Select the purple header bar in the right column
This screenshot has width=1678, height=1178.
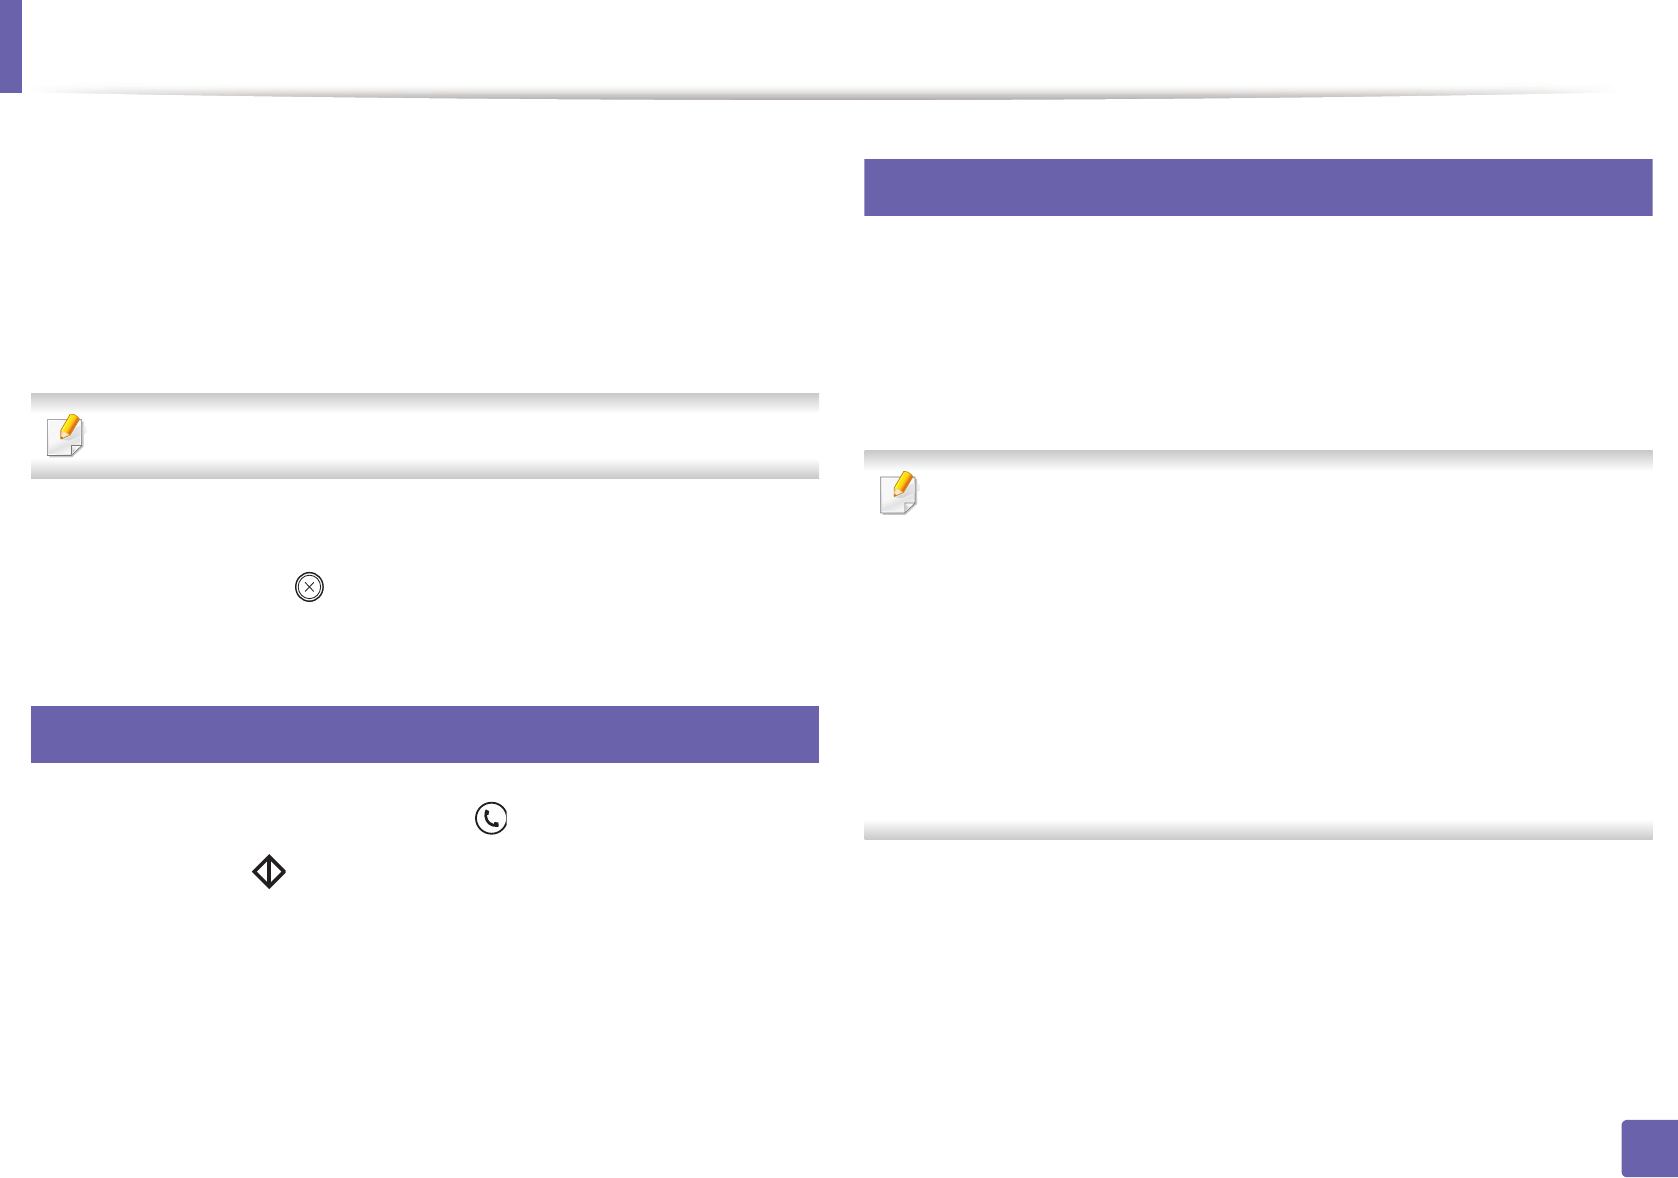tap(1257, 187)
